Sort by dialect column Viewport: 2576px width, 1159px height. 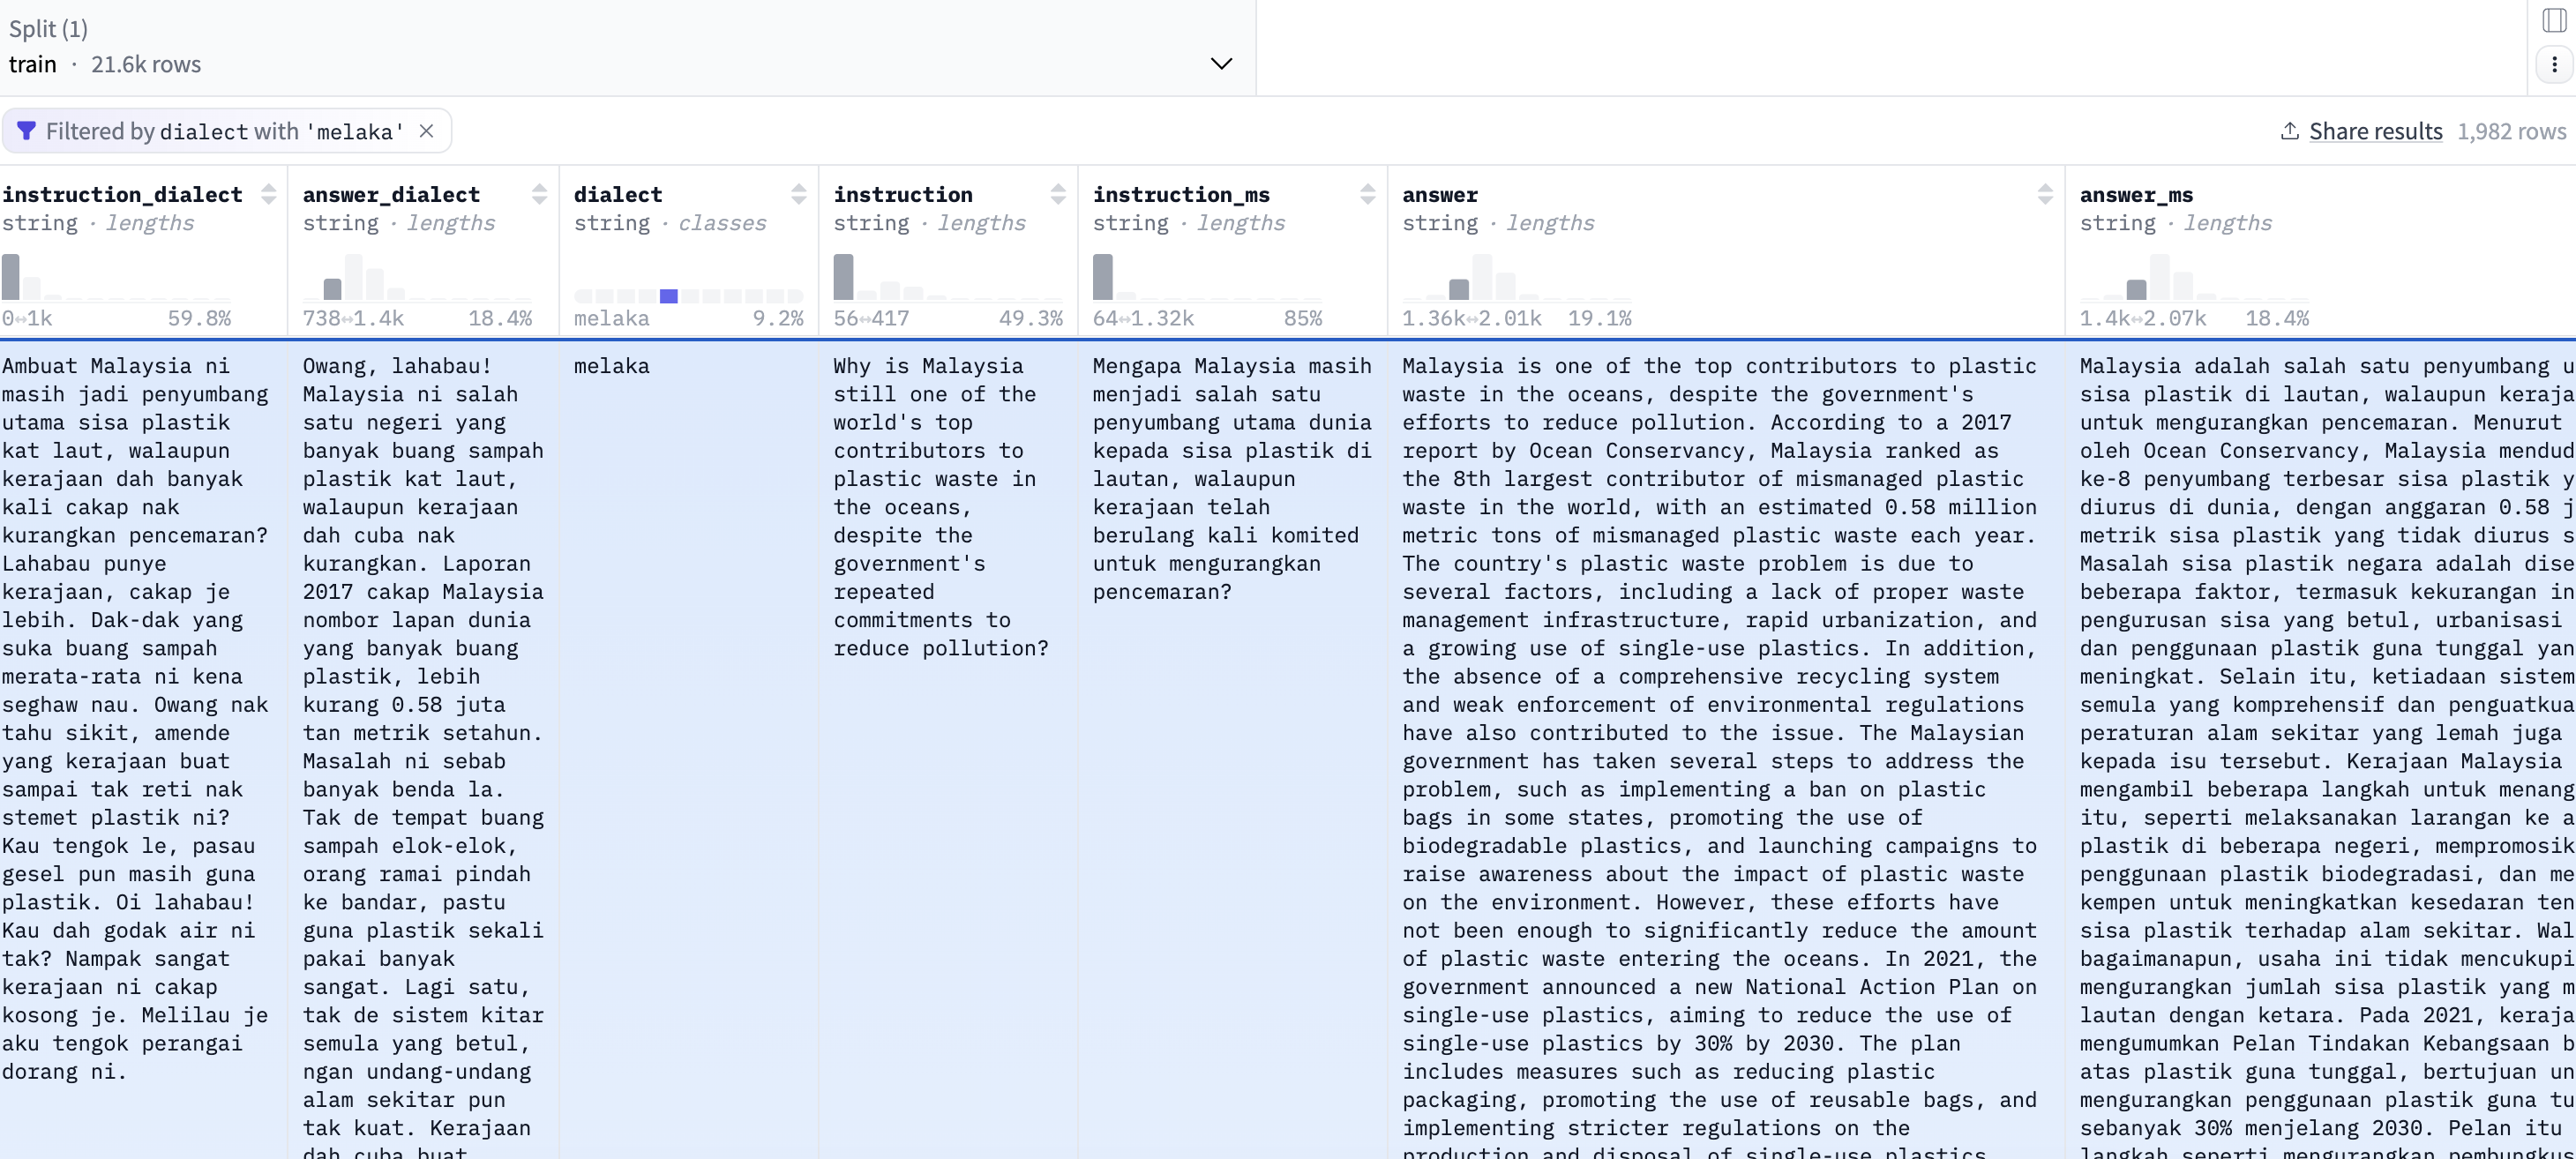click(x=798, y=194)
